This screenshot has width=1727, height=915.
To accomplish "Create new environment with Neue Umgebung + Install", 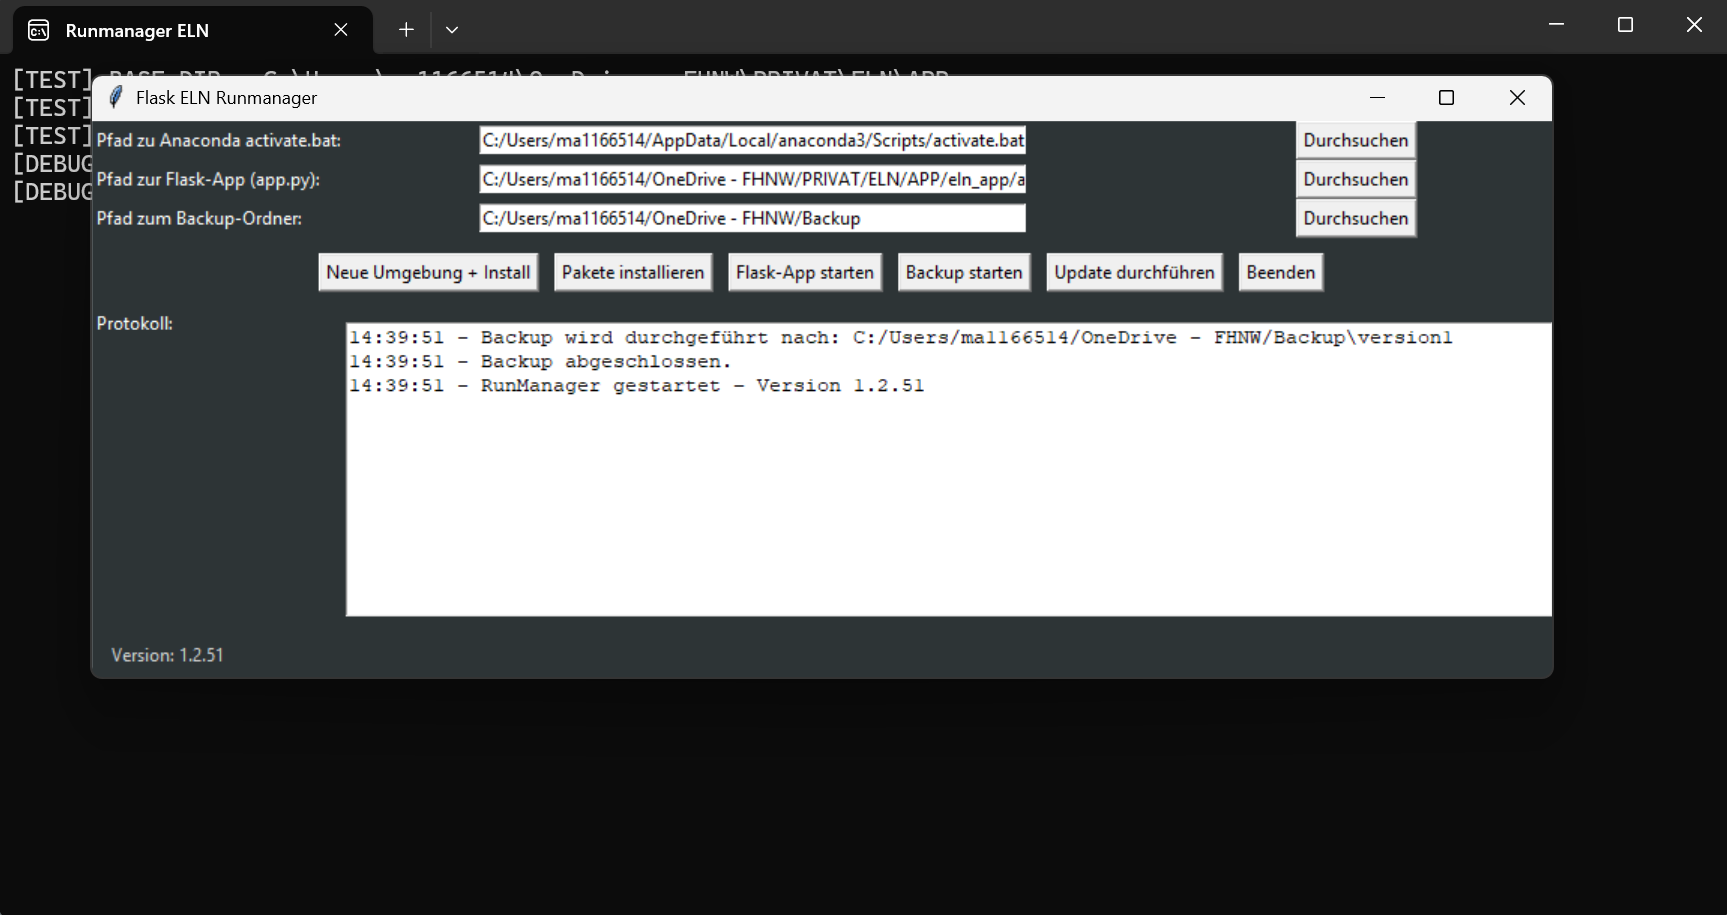I will (427, 271).
